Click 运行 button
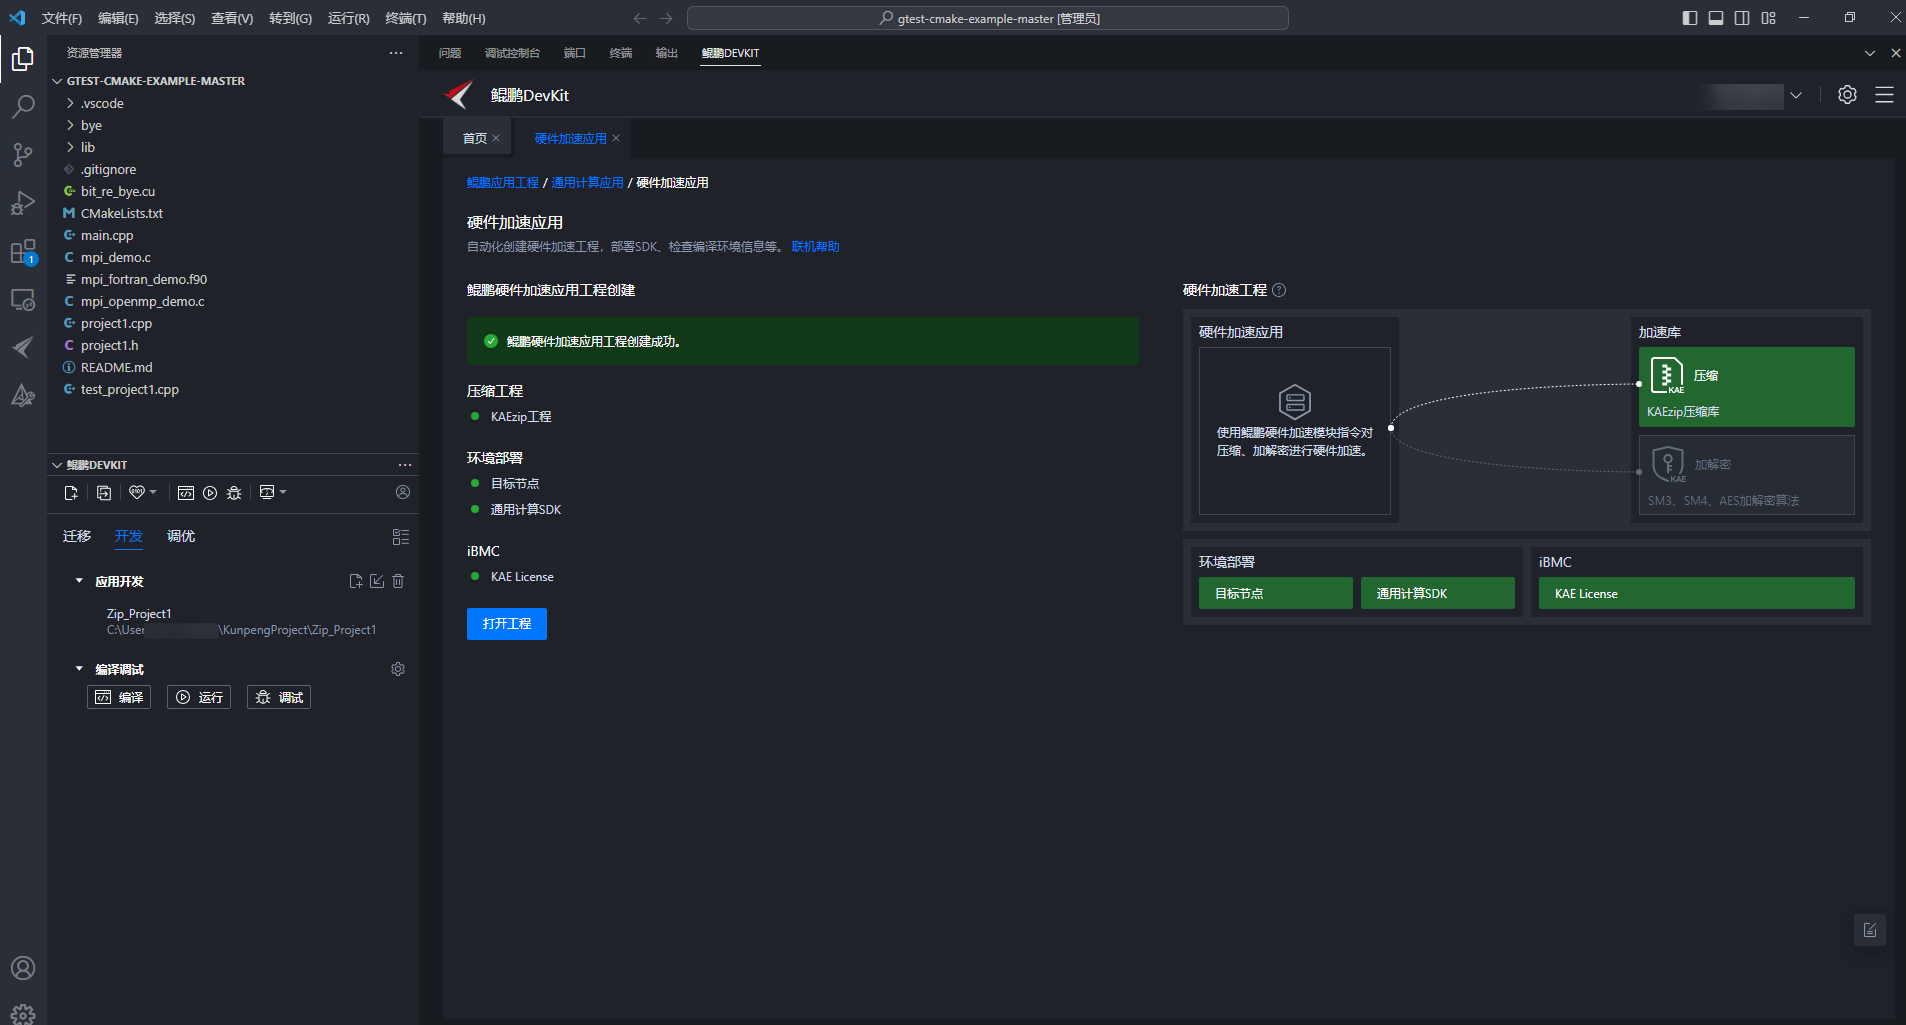The width and height of the screenshot is (1906, 1025). [199, 697]
